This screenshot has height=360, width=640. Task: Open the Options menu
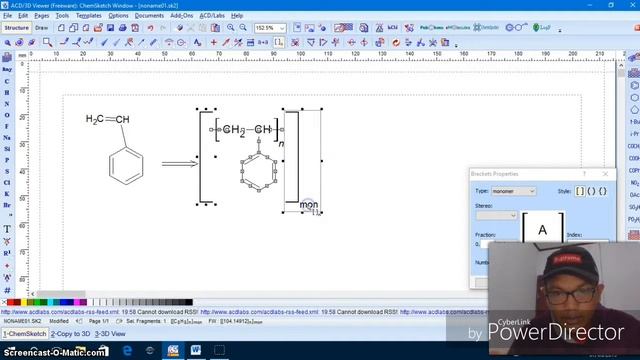click(x=118, y=16)
